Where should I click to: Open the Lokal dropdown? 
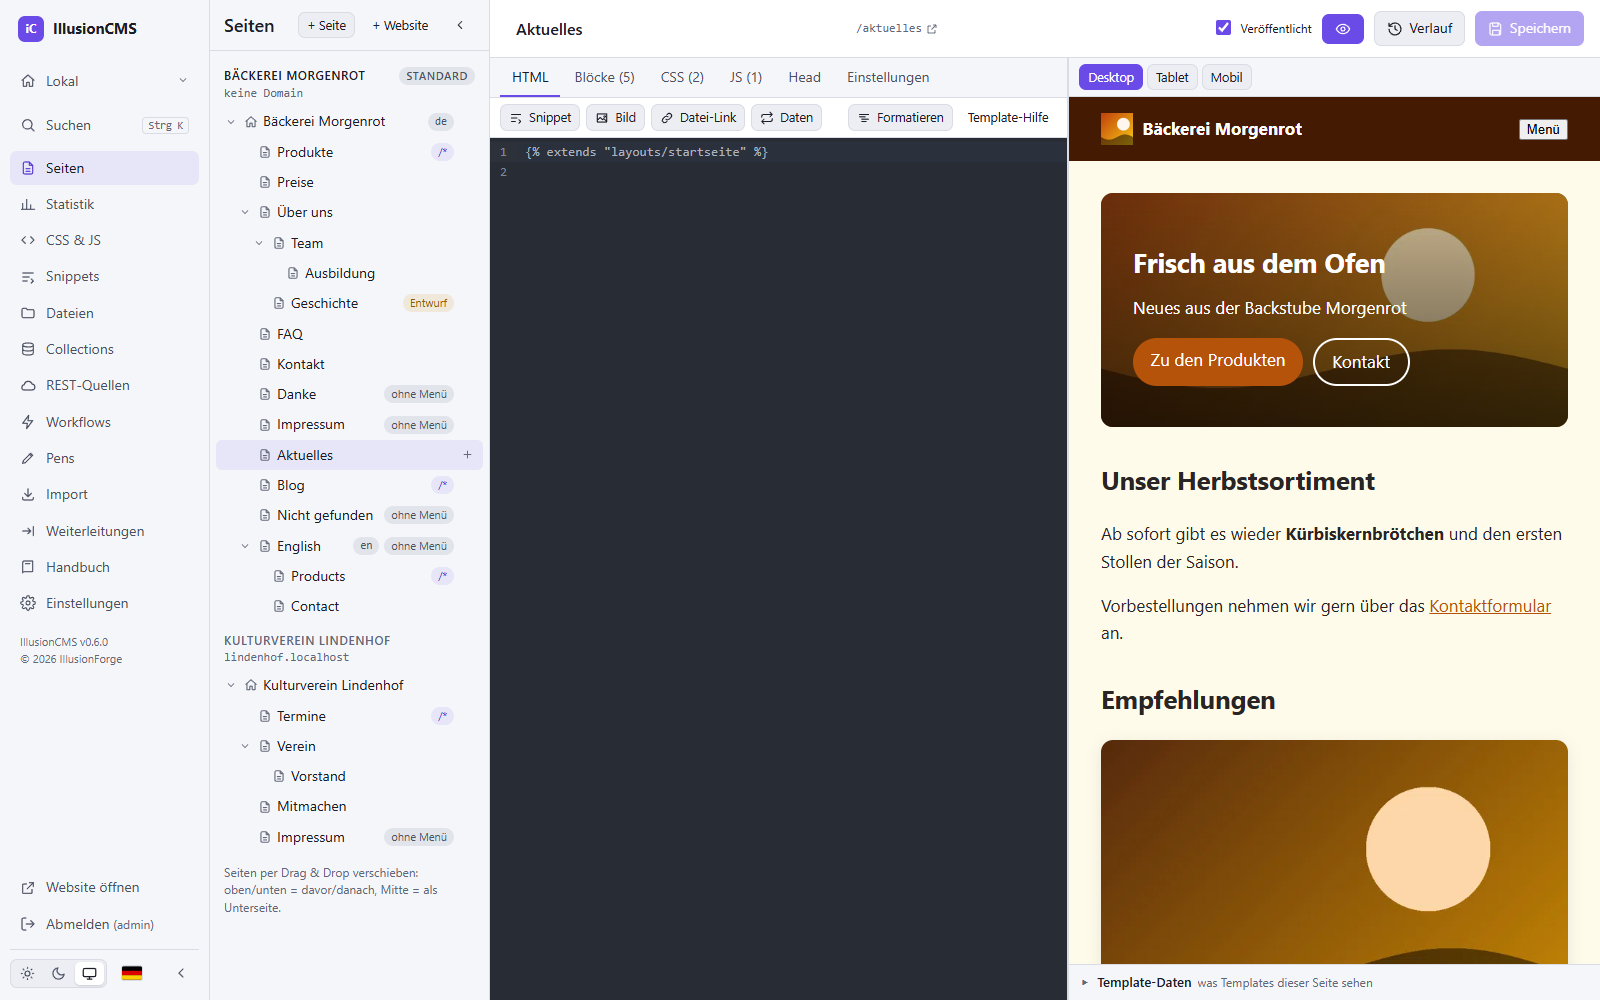[x=104, y=81]
